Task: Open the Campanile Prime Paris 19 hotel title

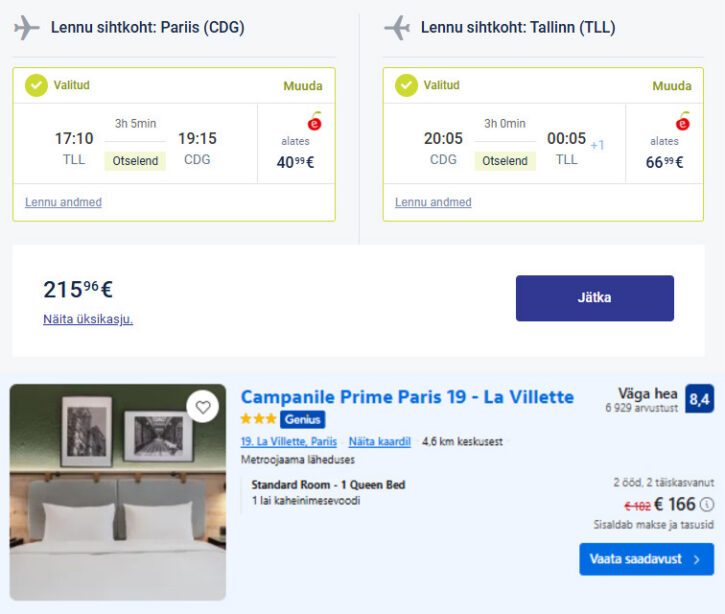Action: (x=407, y=397)
